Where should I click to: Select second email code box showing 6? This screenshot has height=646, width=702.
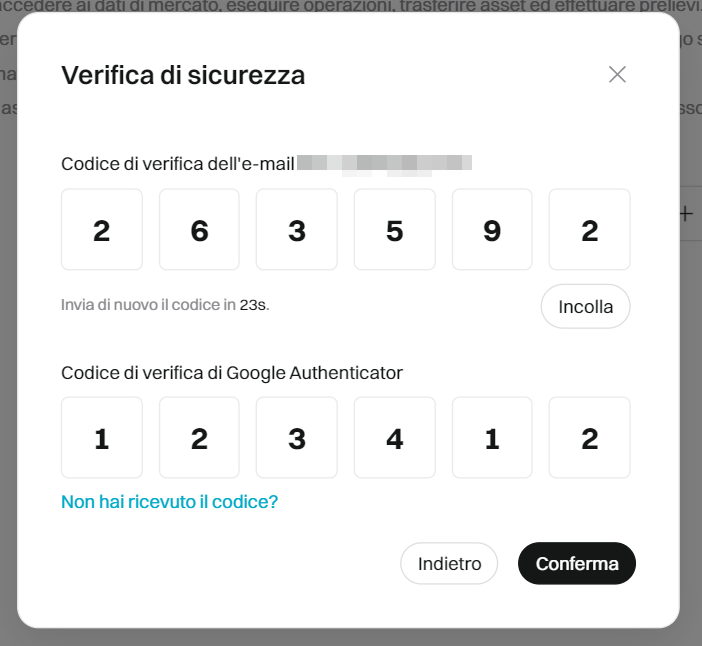point(199,230)
